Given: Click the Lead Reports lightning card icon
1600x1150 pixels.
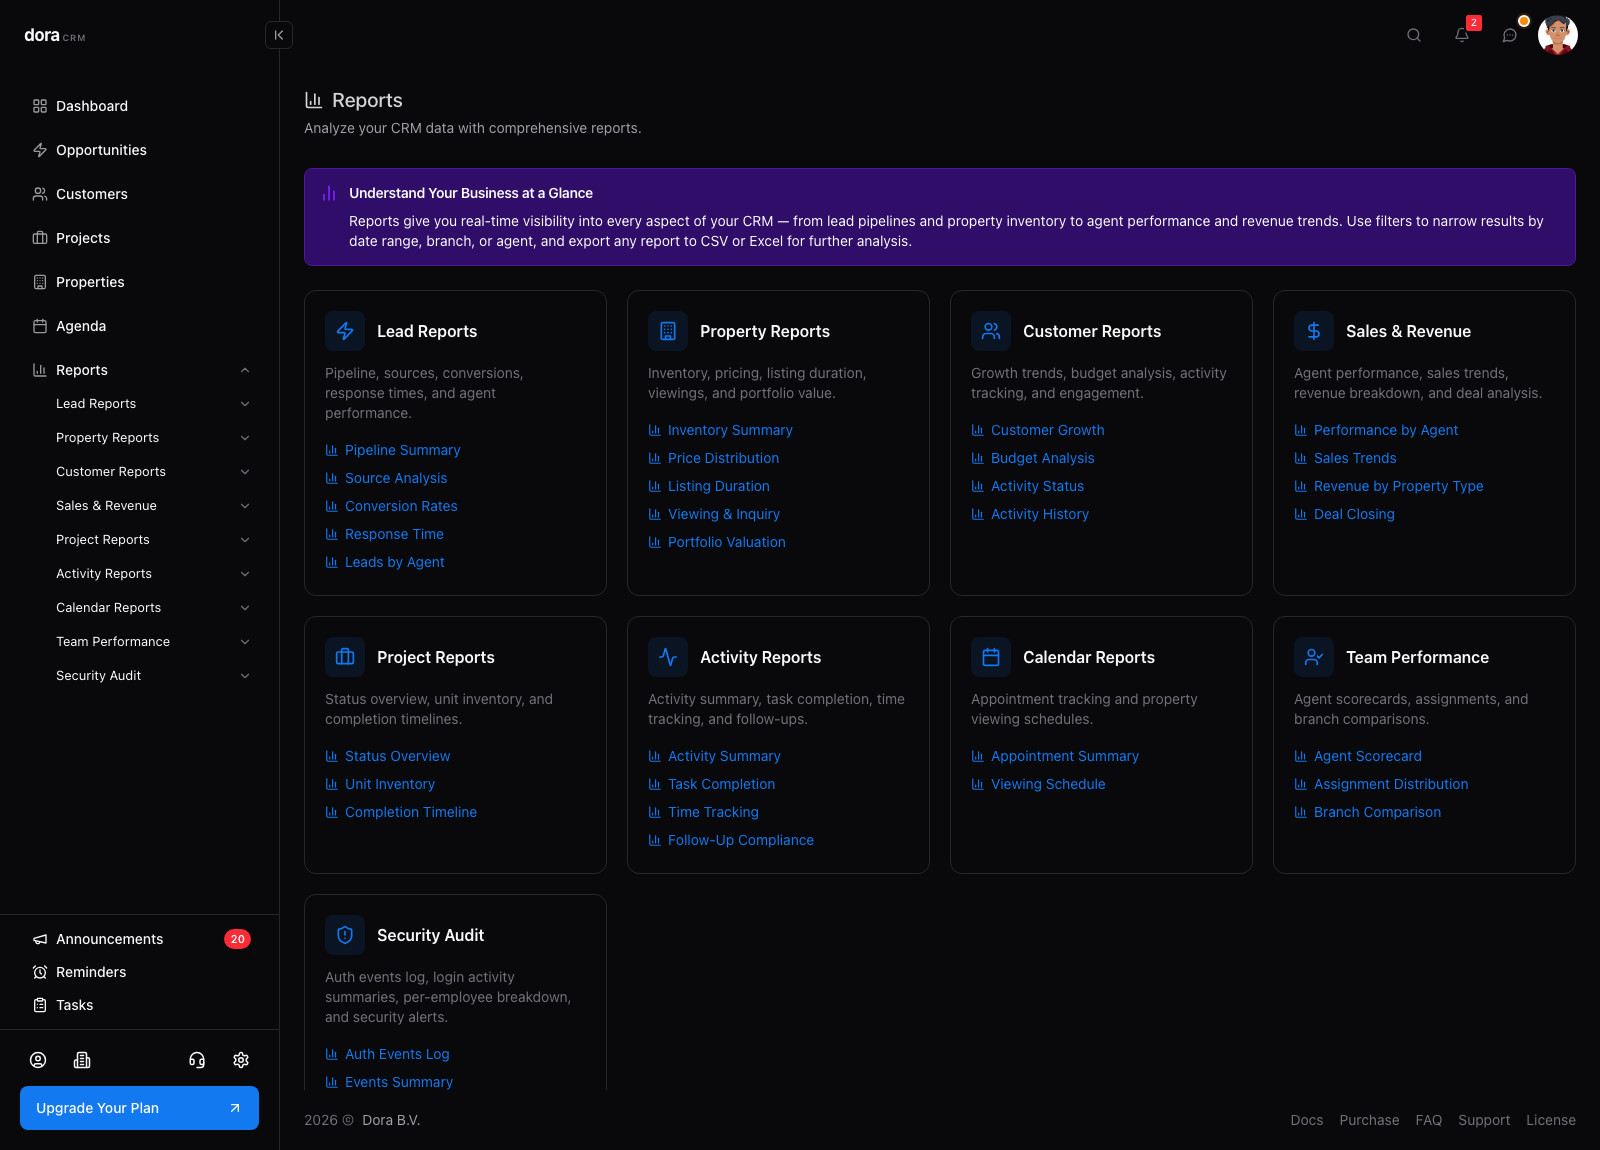Looking at the screenshot, I should (345, 331).
